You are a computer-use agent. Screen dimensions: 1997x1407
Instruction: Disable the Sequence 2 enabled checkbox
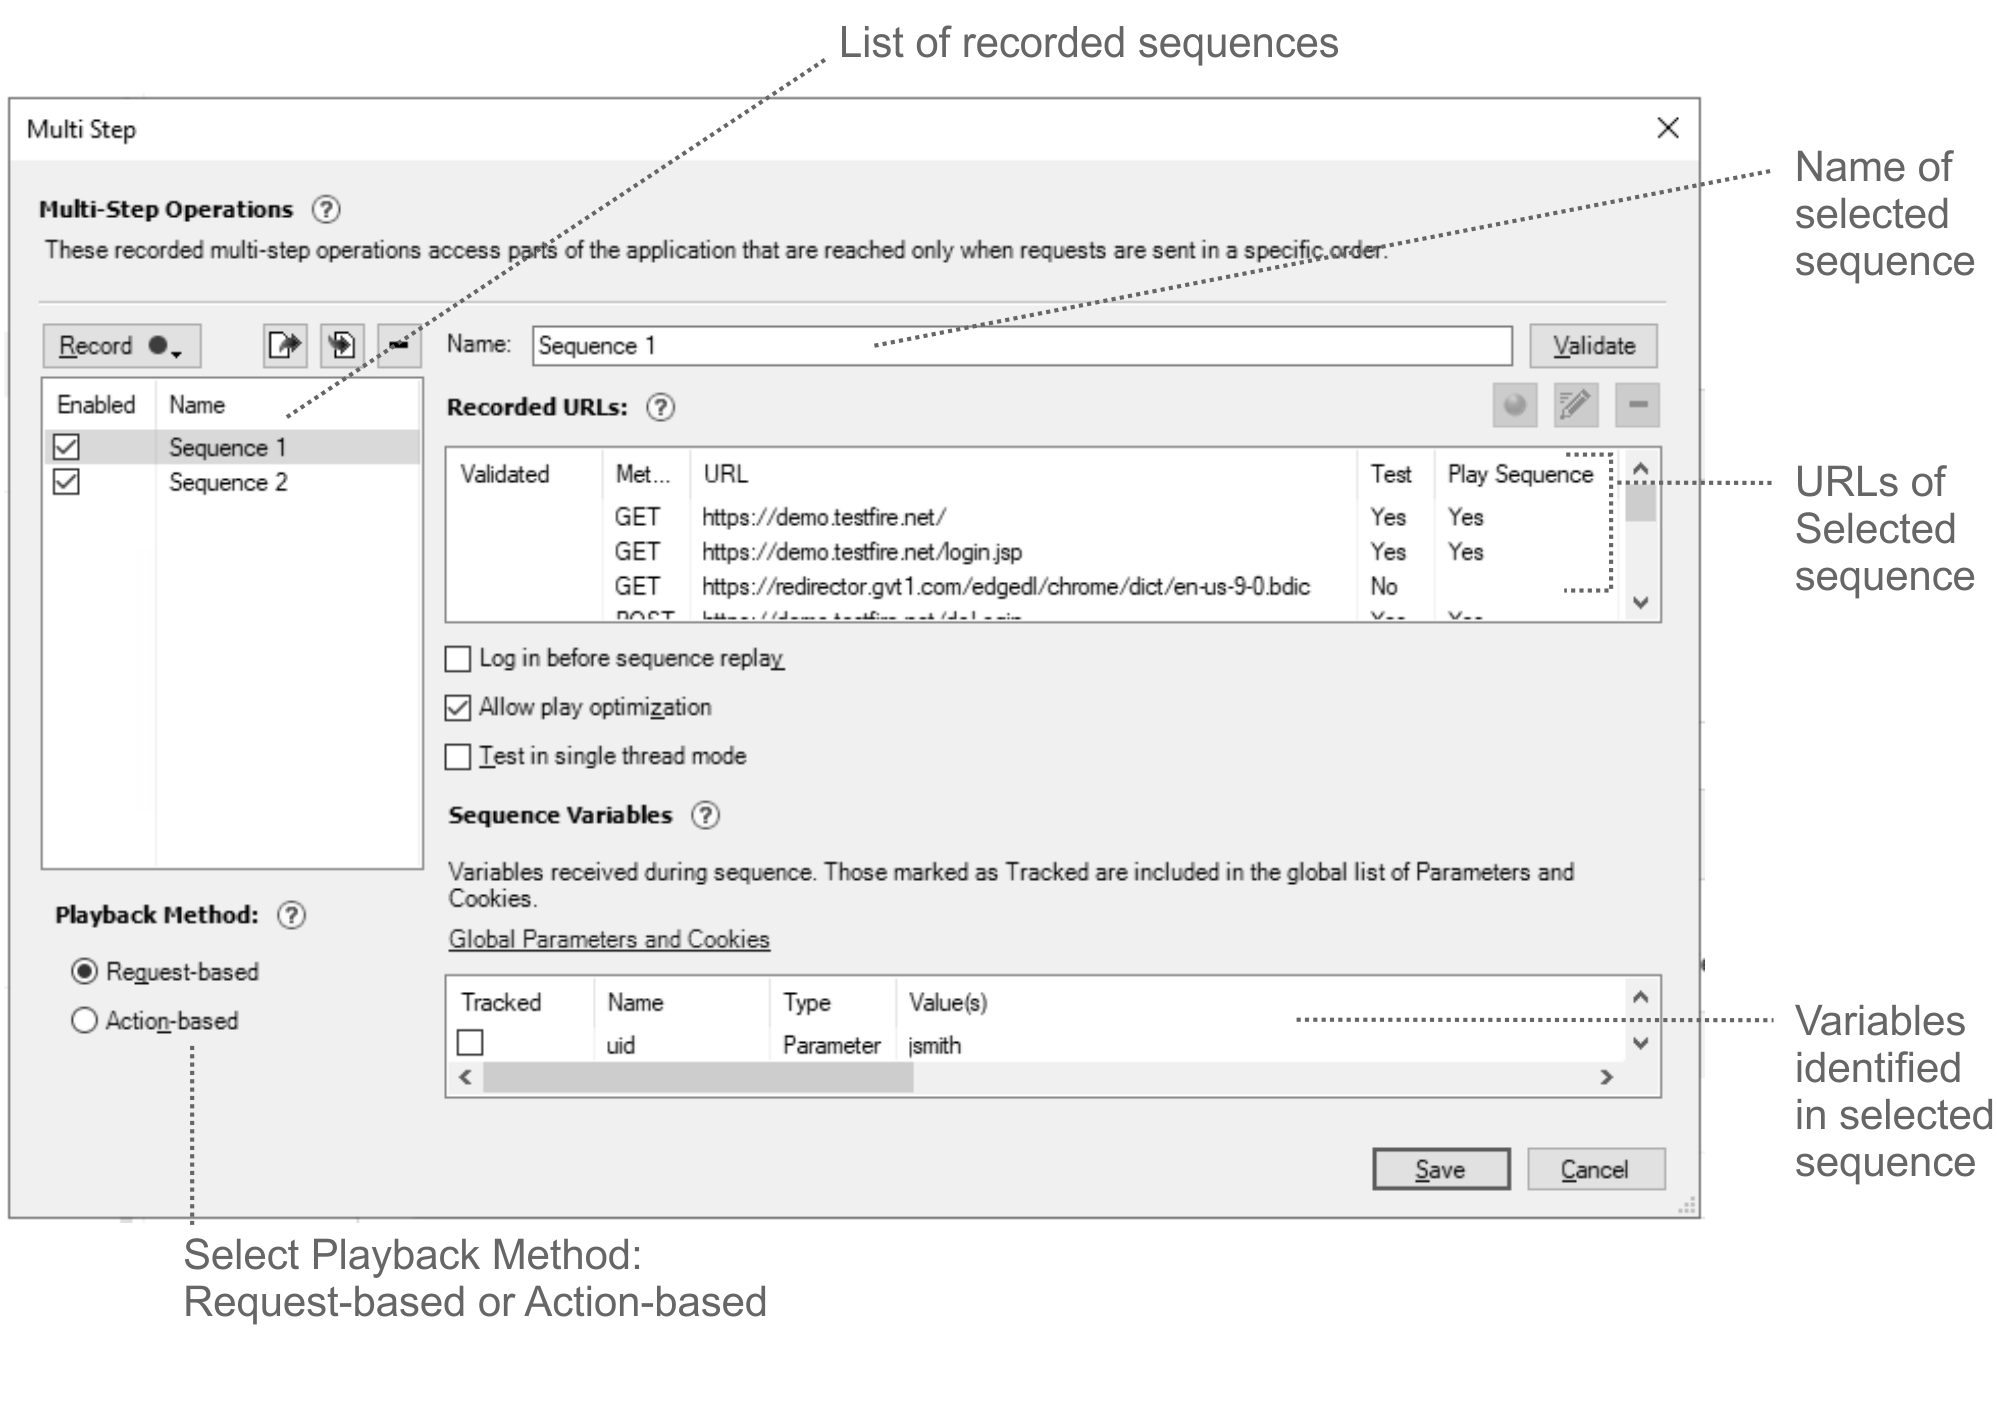(x=67, y=483)
